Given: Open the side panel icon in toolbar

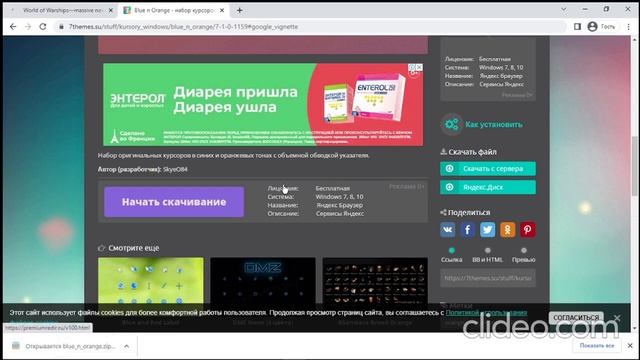Looking at the screenshot, I should tap(577, 27).
